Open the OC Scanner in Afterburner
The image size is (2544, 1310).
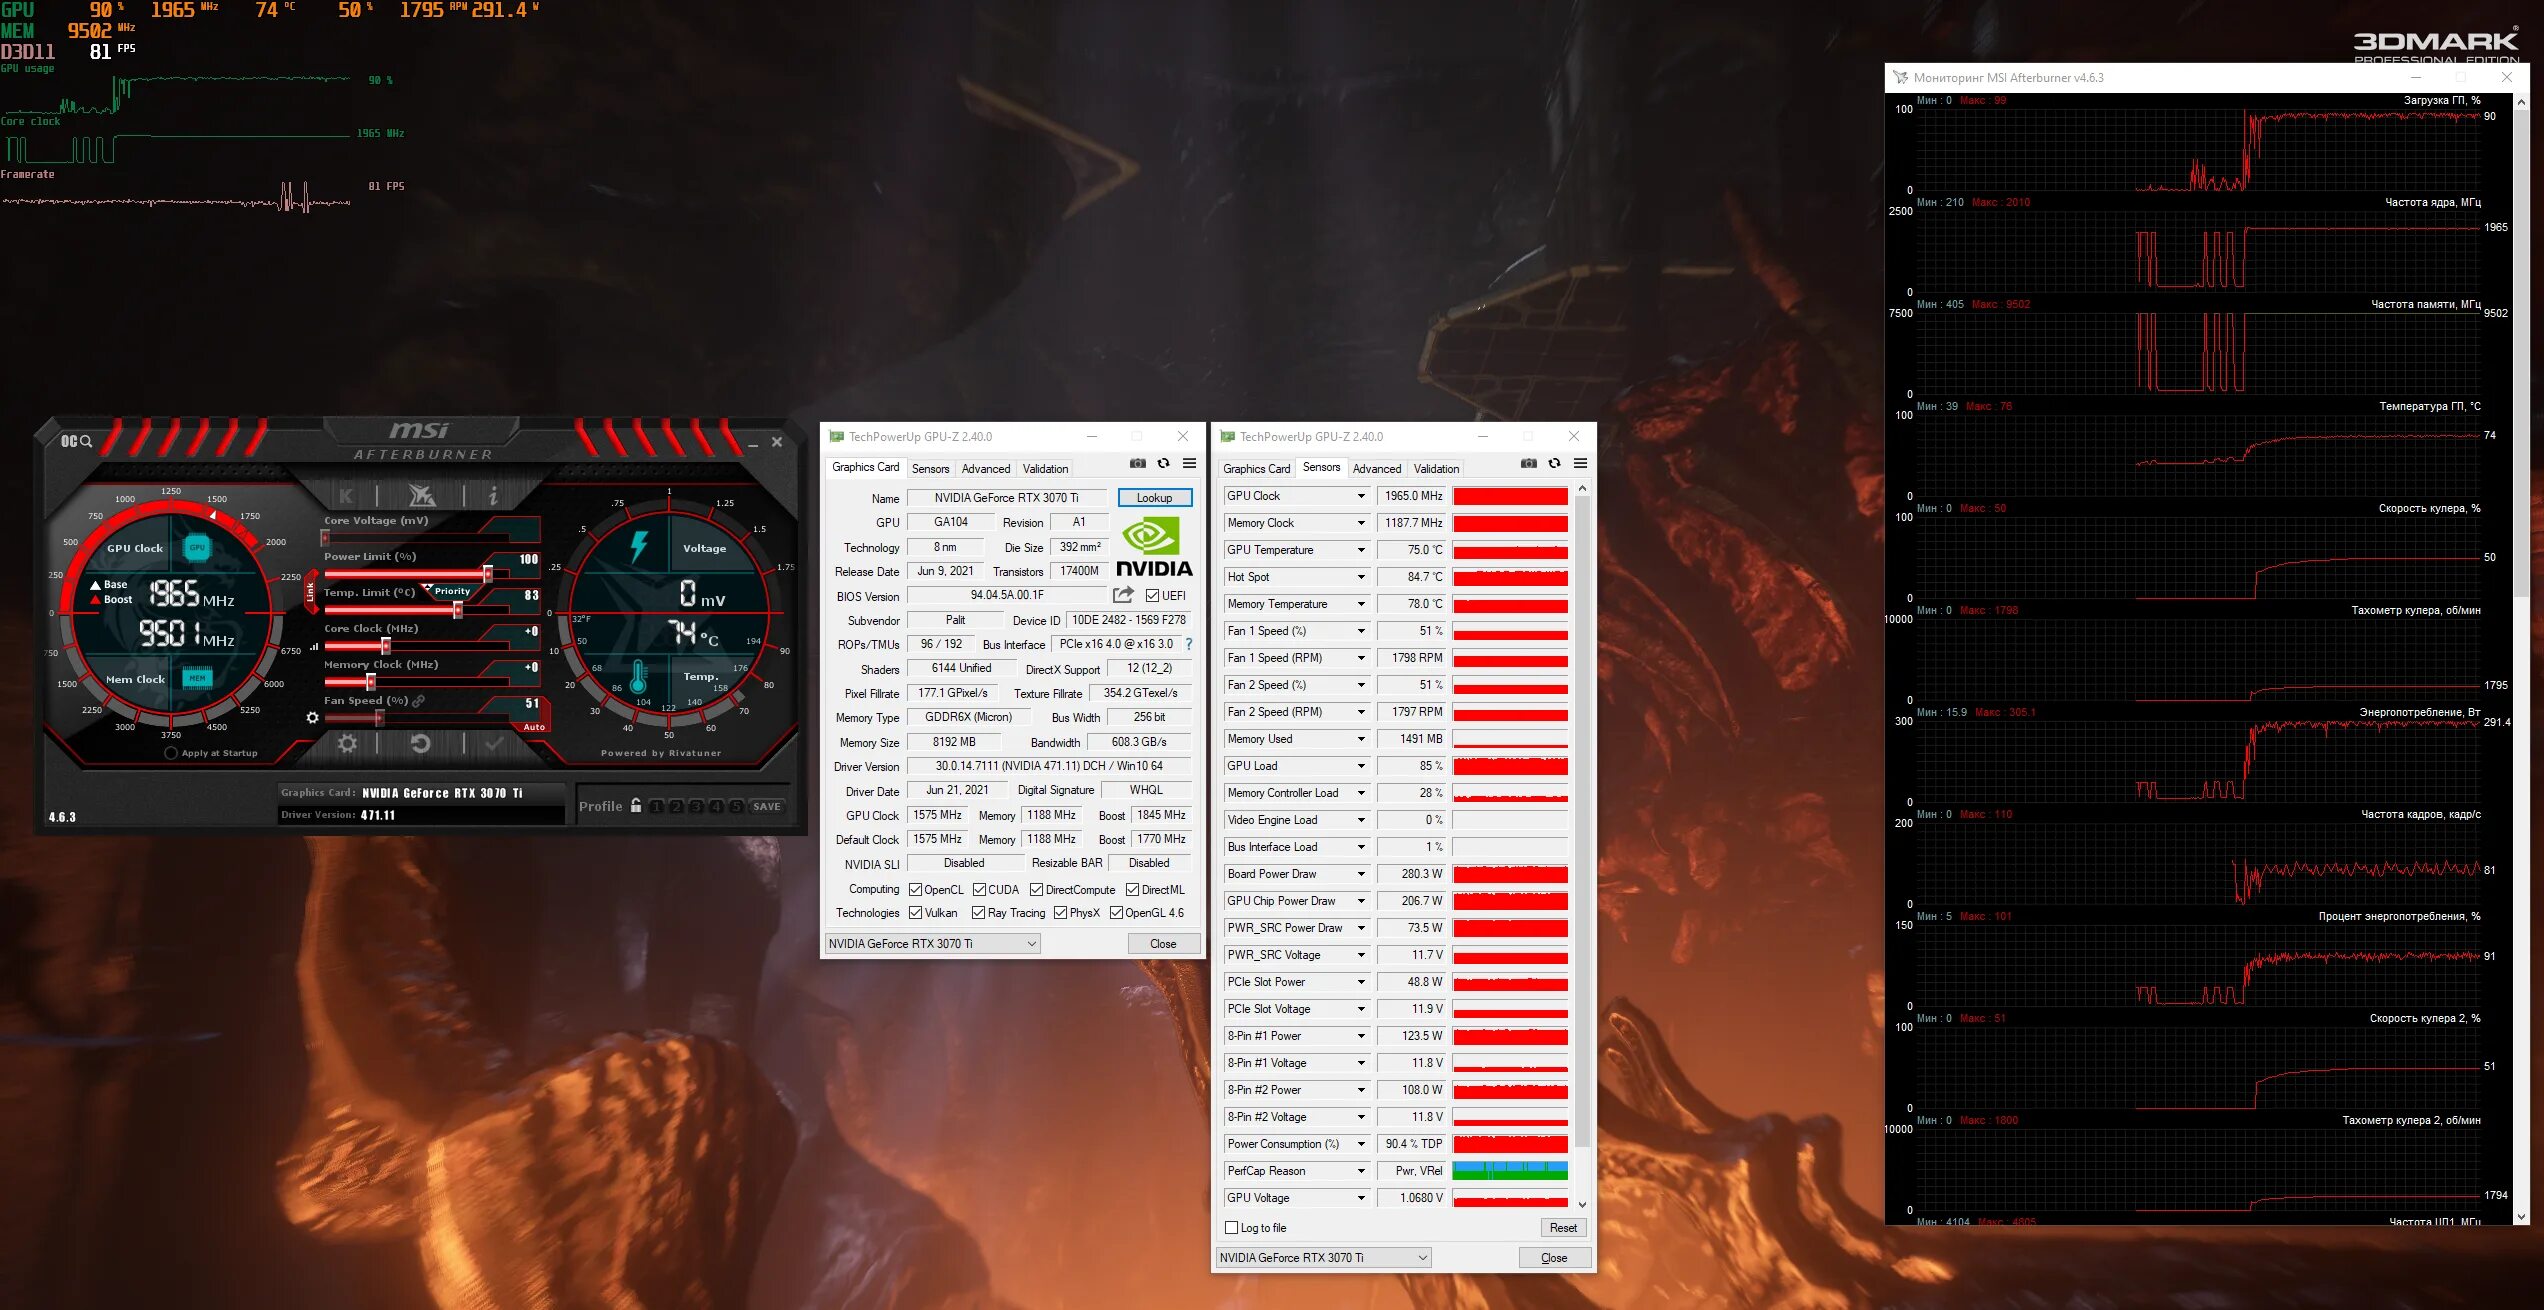tap(76, 441)
